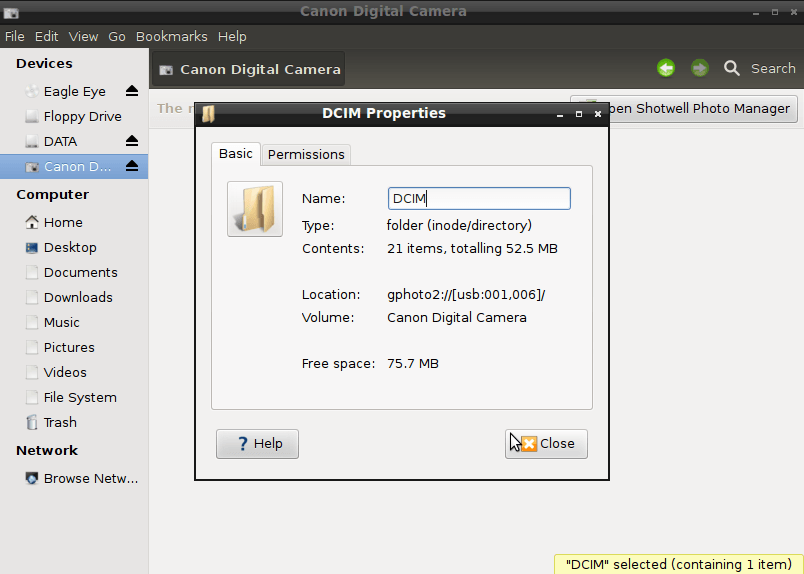Image resolution: width=804 pixels, height=574 pixels.
Task: Open the Edit menu
Action: [46, 36]
